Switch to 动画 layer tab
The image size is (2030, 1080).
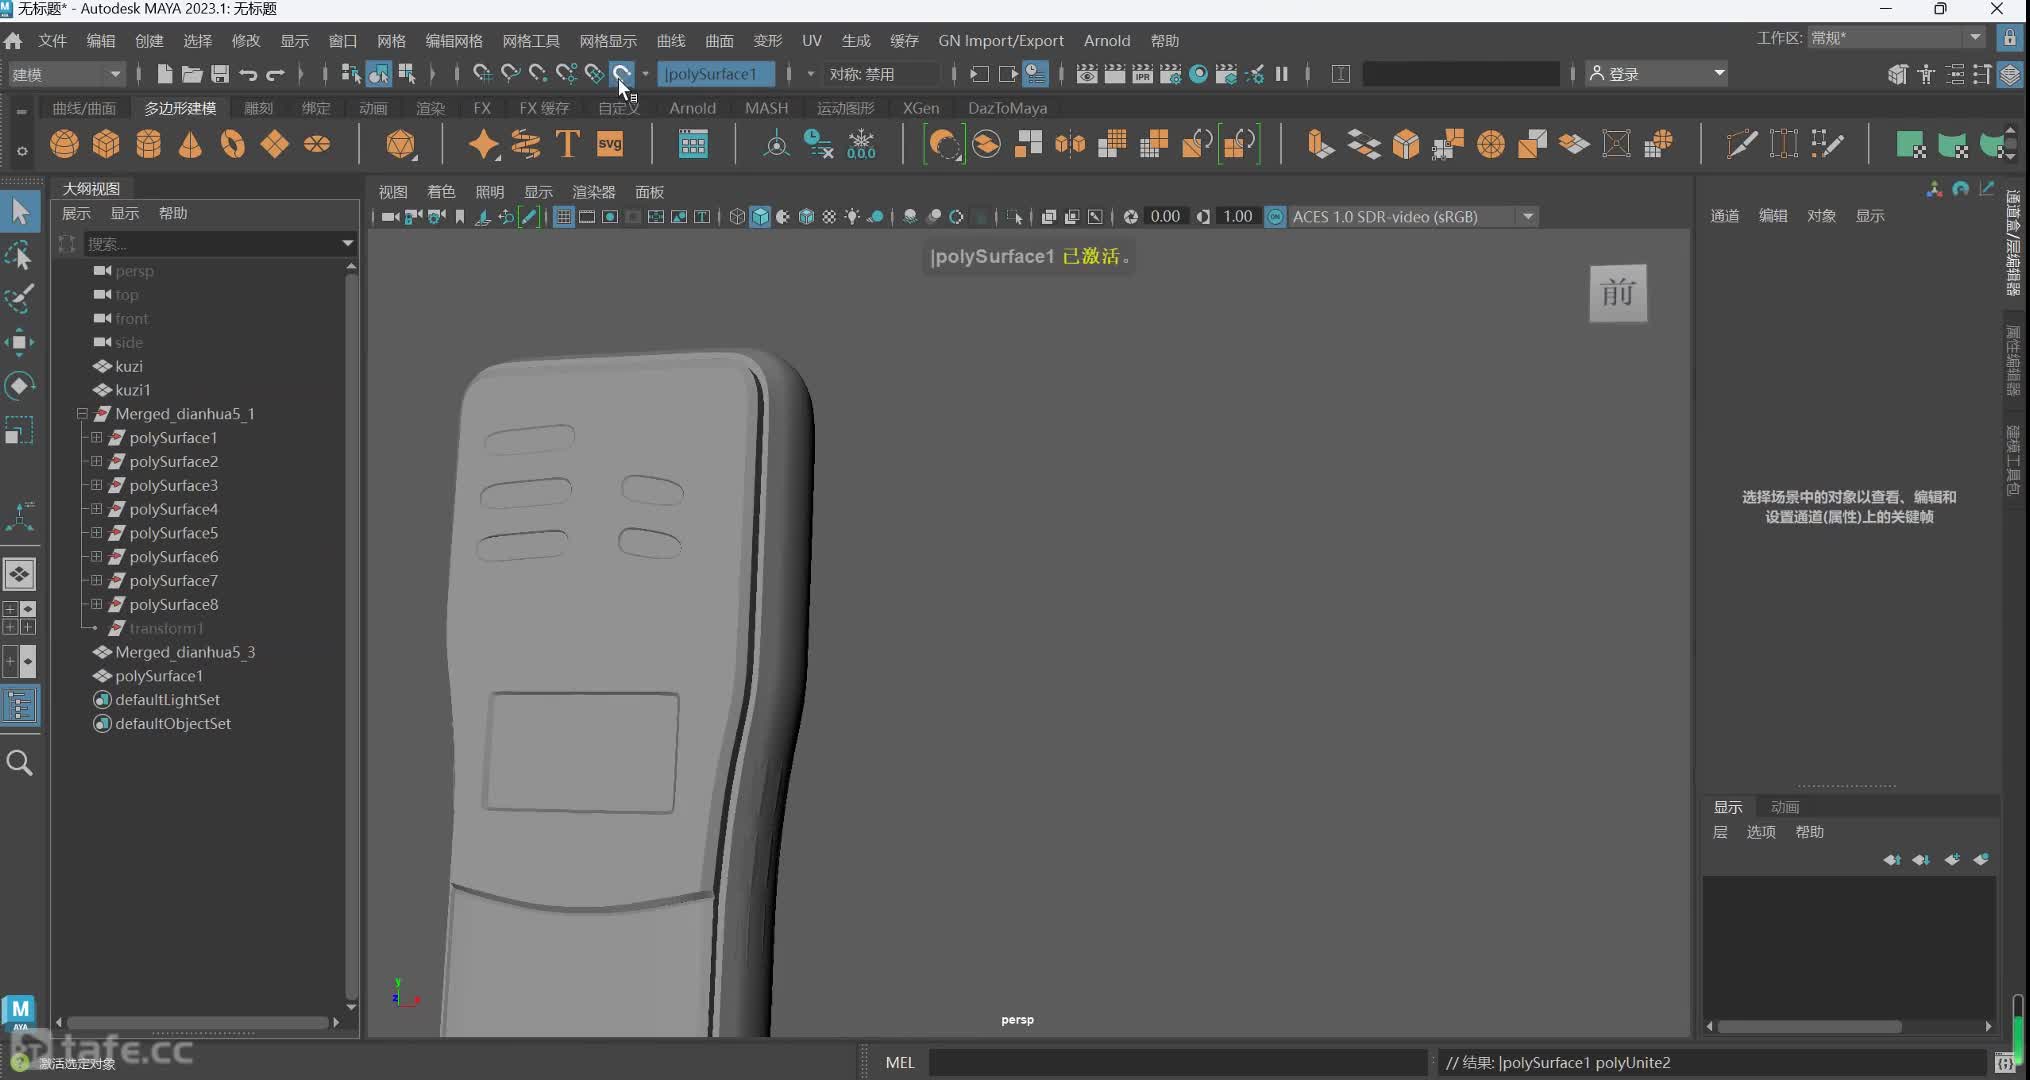coord(1785,807)
